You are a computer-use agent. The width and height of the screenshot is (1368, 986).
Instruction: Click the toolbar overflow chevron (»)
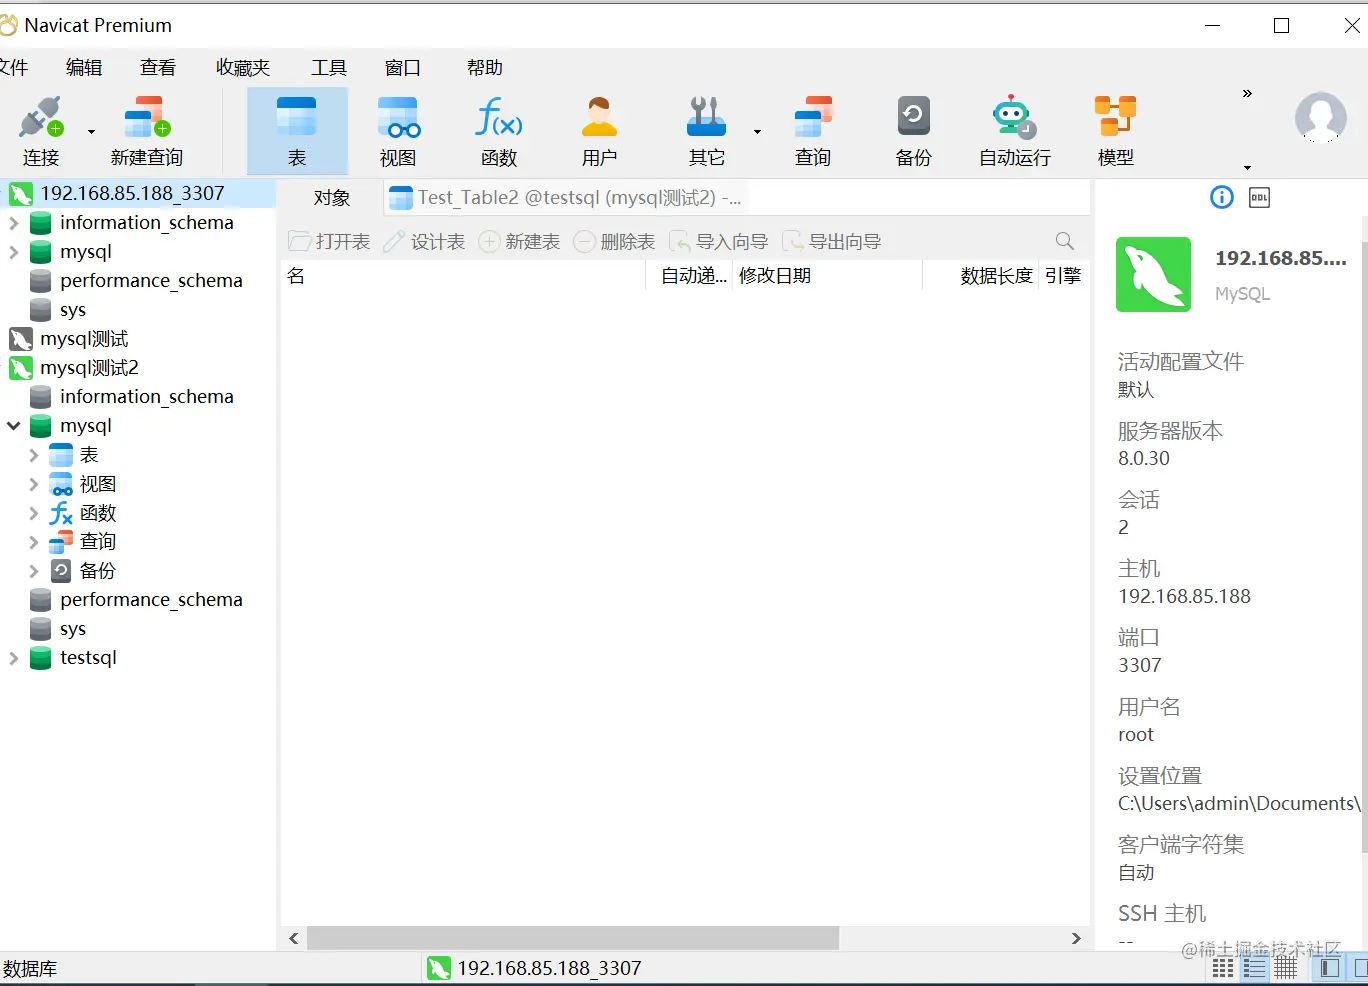click(x=1247, y=93)
